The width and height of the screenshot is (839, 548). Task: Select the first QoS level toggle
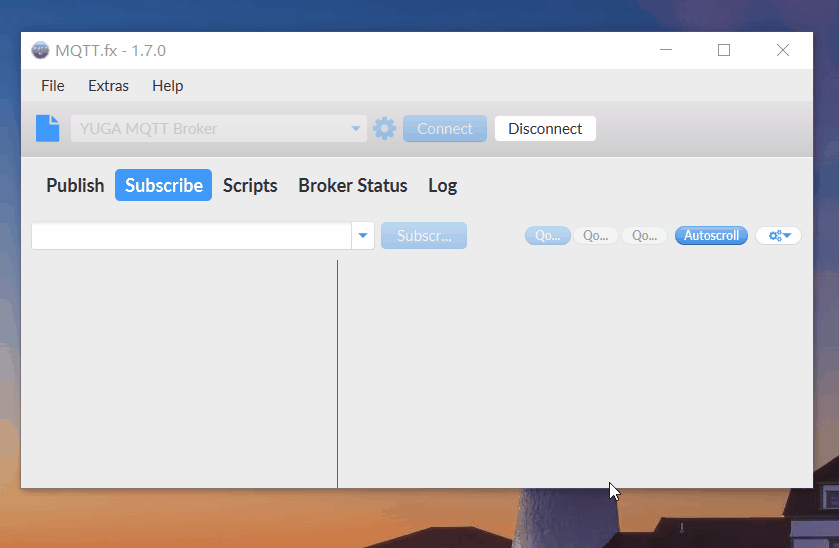(x=548, y=235)
